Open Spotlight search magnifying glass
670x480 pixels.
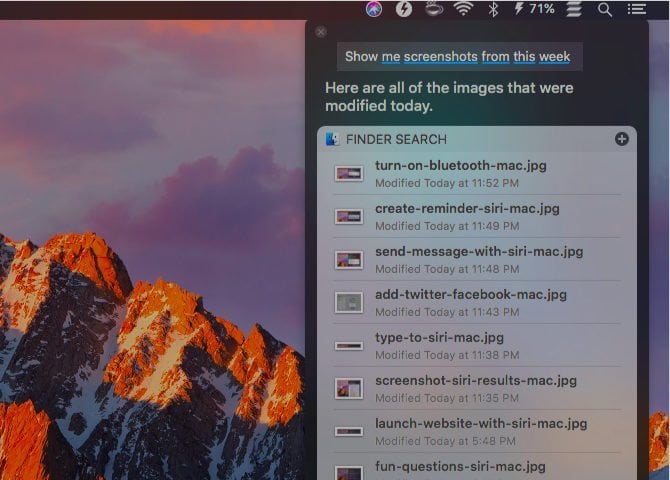tap(605, 9)
